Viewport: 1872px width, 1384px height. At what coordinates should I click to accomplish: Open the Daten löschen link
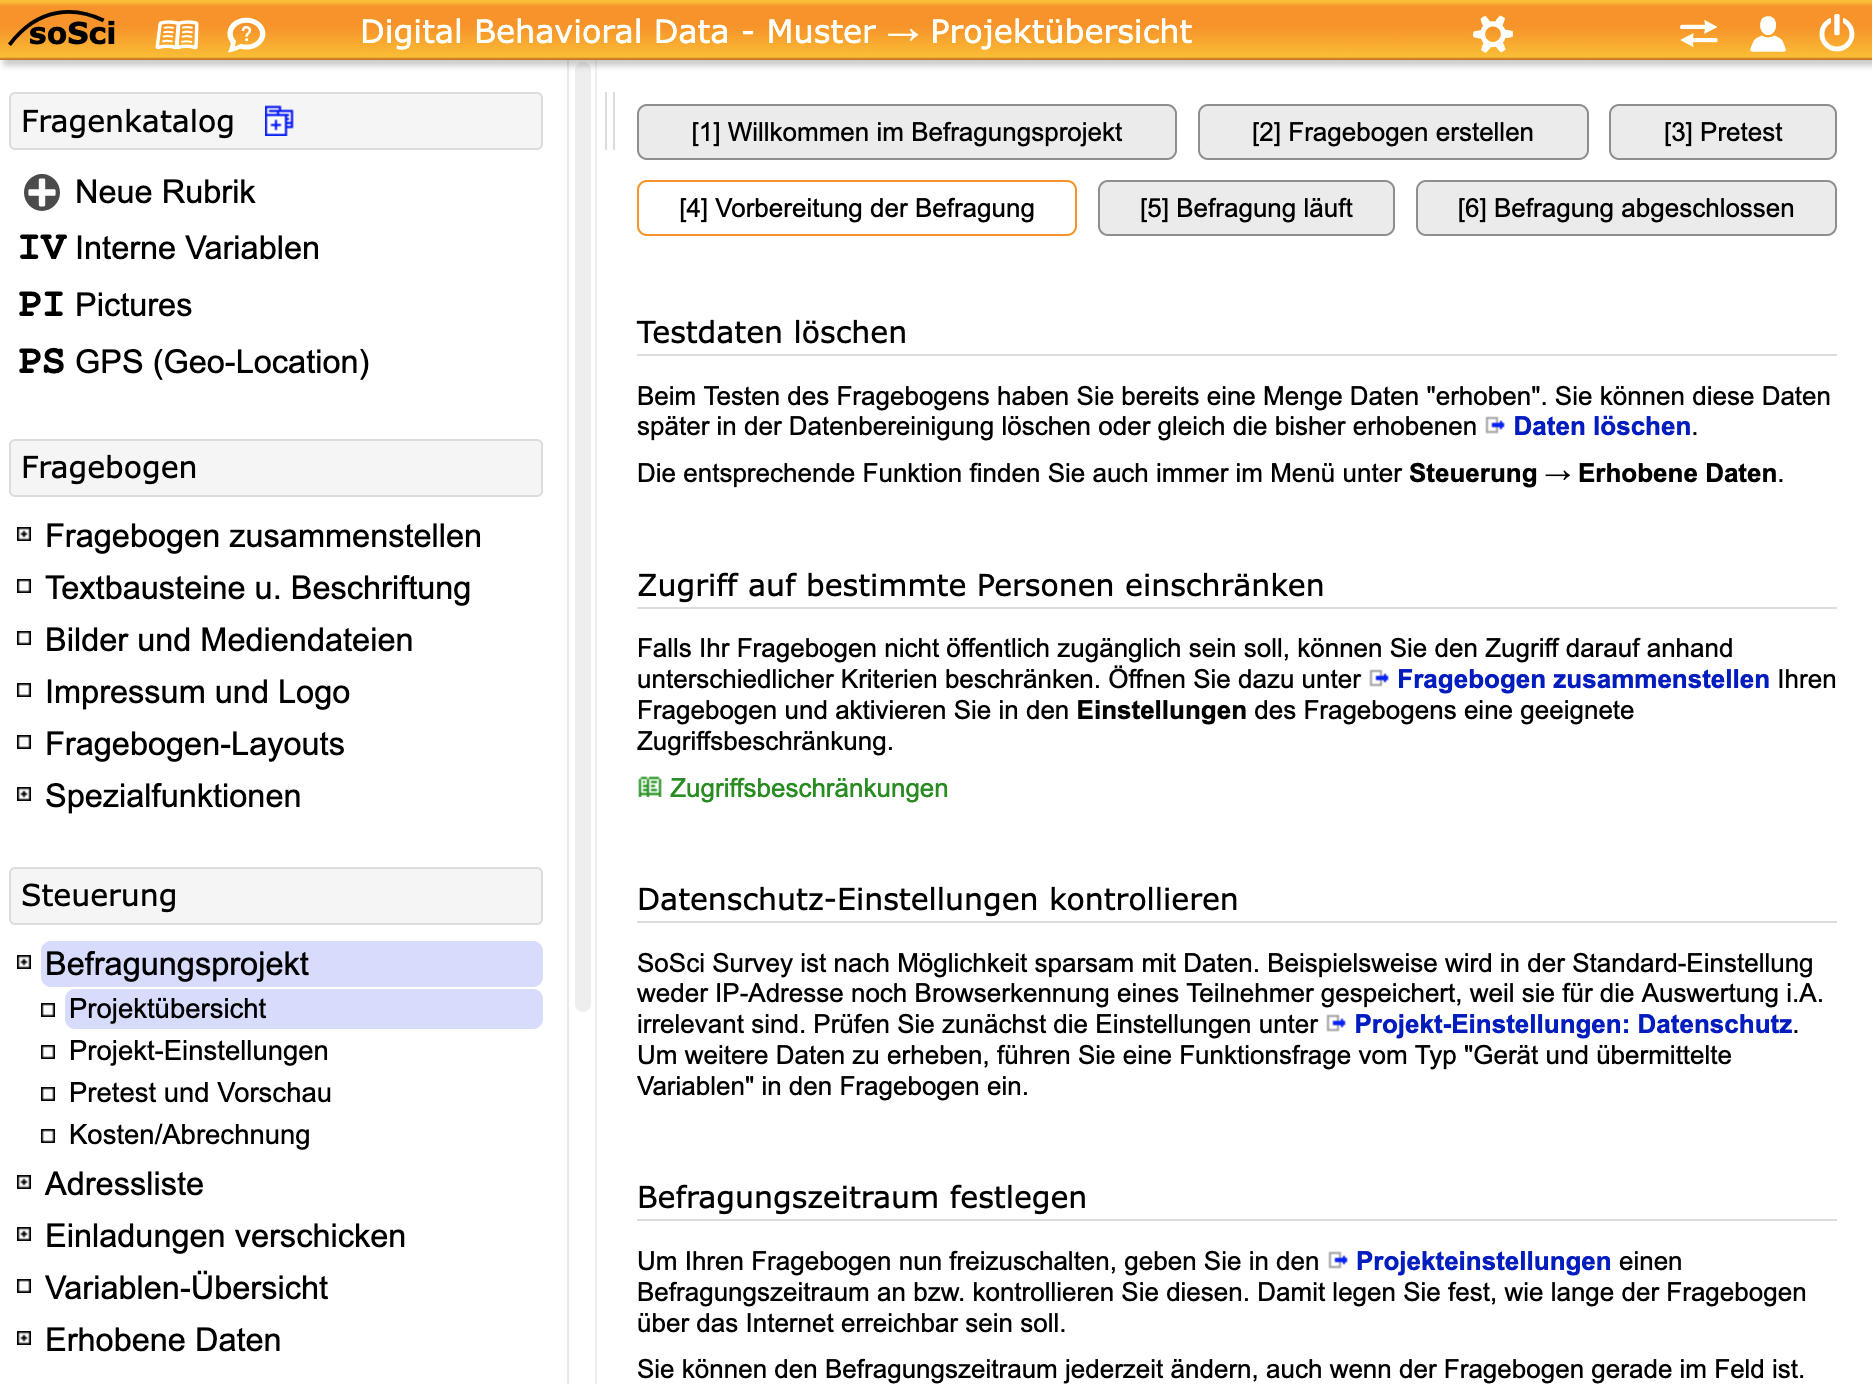[1601, 426]
